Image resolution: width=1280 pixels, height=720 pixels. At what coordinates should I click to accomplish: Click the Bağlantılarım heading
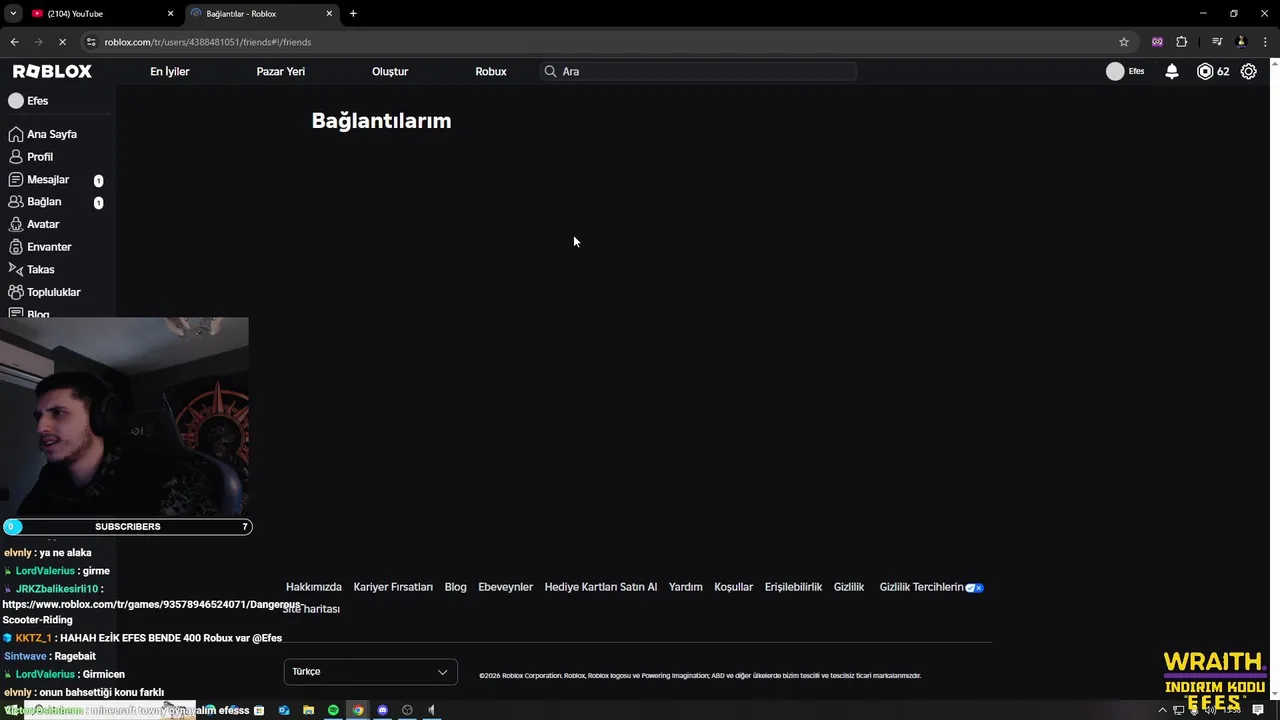[x=381, y=121]
